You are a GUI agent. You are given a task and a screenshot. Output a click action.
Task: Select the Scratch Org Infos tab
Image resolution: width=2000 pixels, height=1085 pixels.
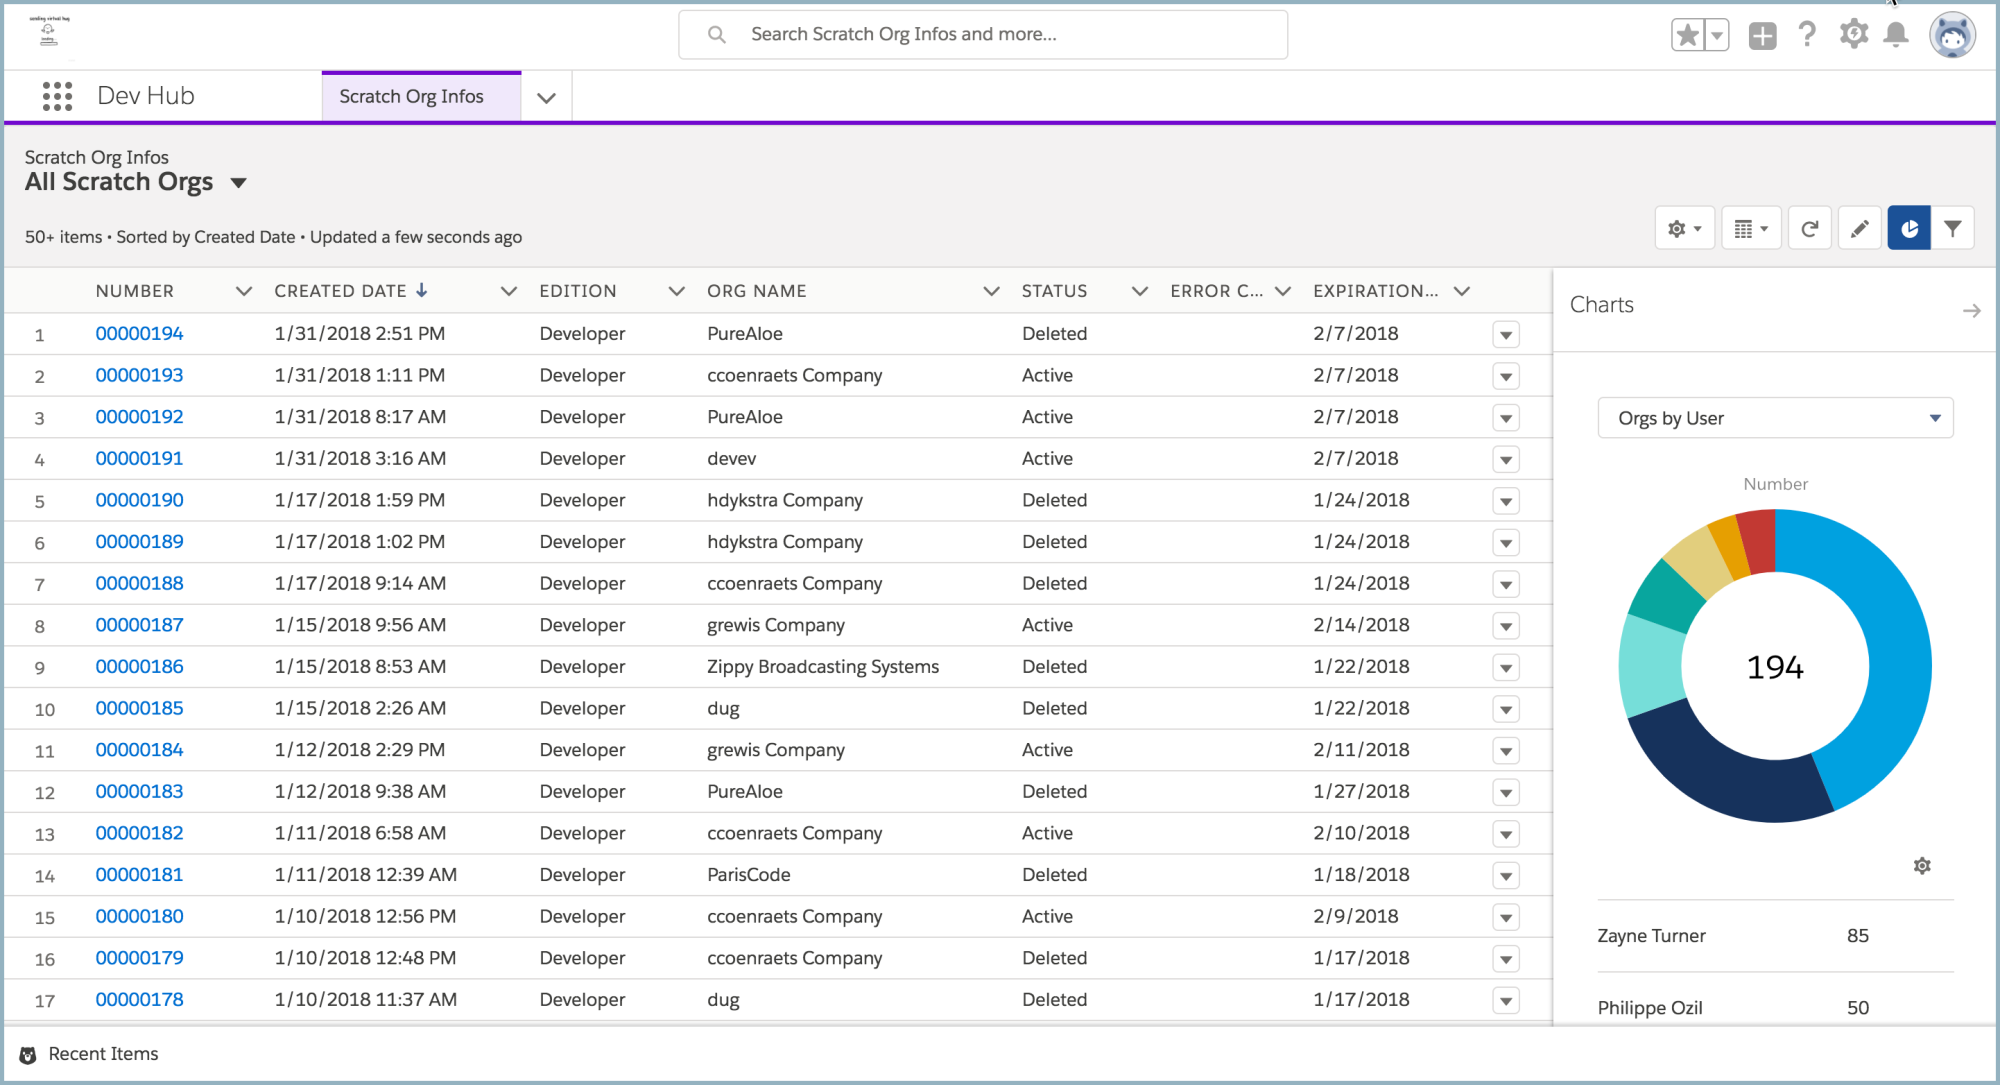tap(411, 97)
